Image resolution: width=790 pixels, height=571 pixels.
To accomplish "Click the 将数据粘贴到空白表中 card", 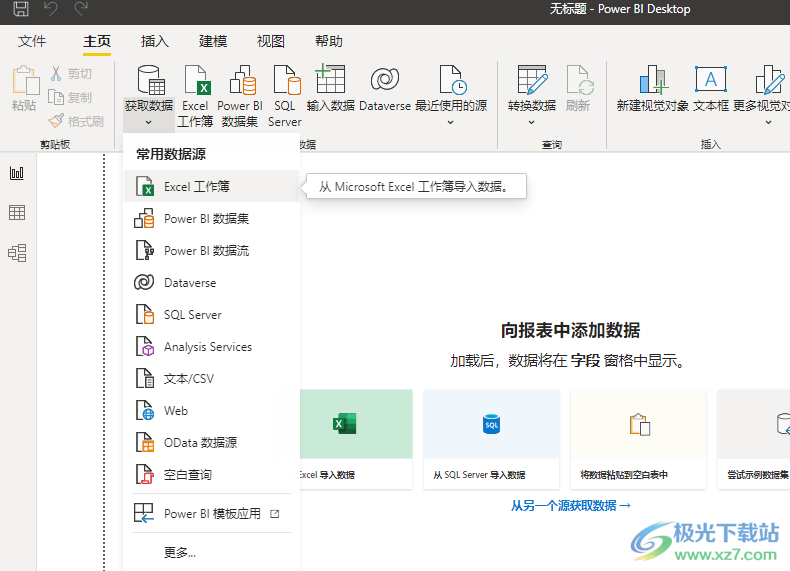I will [638, 439].
